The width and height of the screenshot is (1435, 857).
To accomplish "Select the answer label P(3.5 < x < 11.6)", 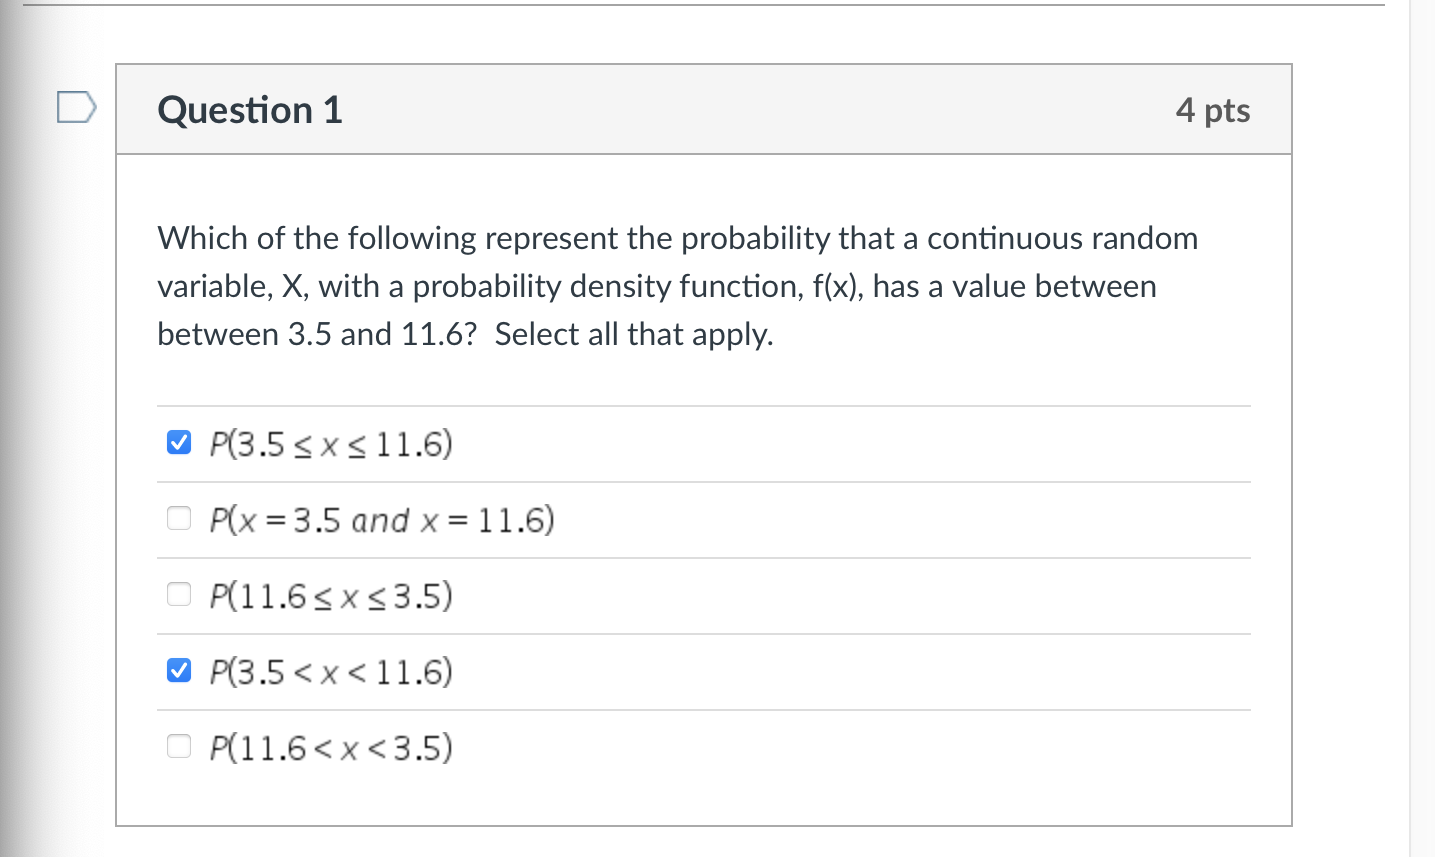I will 331,672.
